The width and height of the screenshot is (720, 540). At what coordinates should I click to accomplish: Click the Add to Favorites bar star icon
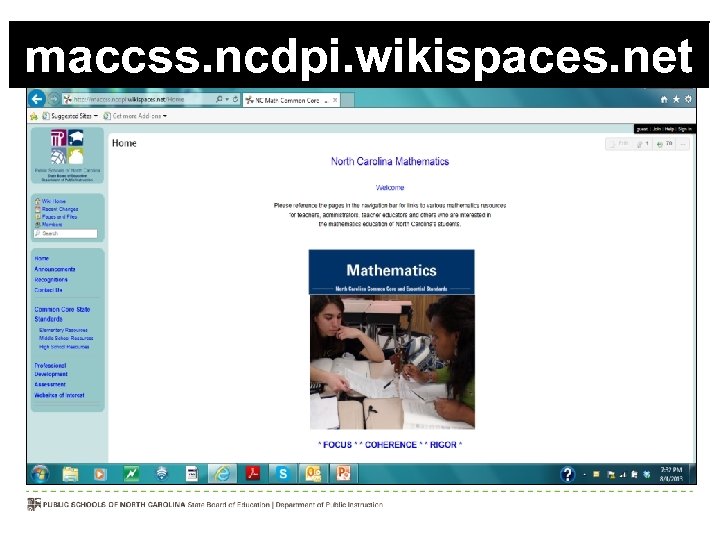(x=34, y=116)
